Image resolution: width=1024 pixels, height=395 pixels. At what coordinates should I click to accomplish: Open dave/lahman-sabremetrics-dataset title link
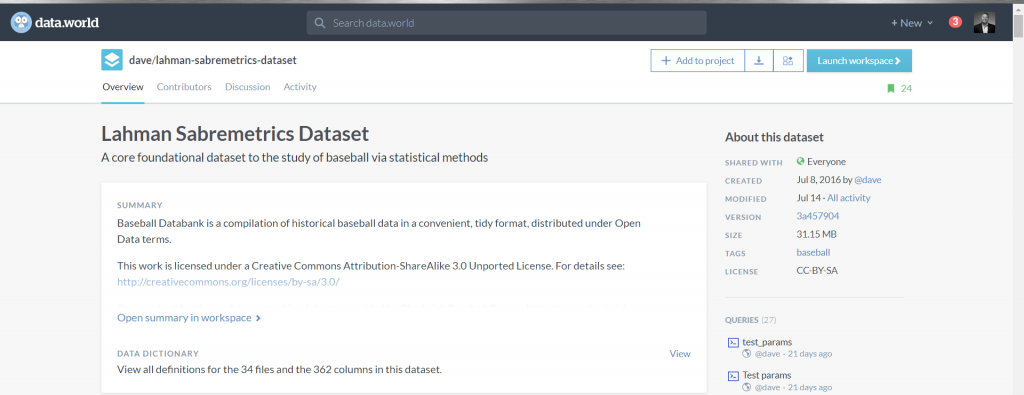click(x=213, y=60)
